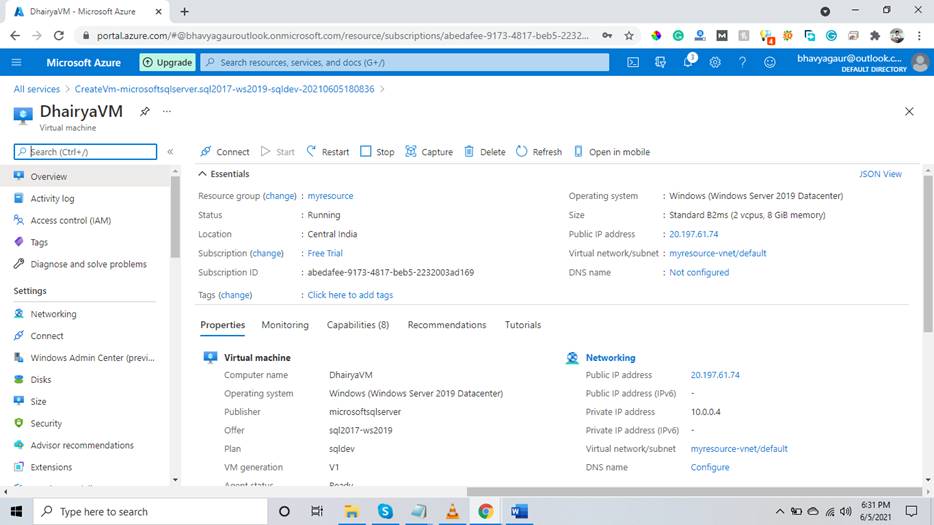Click change next to Subscription
Screen dimensions: 934x525
(x=267, y=253)
